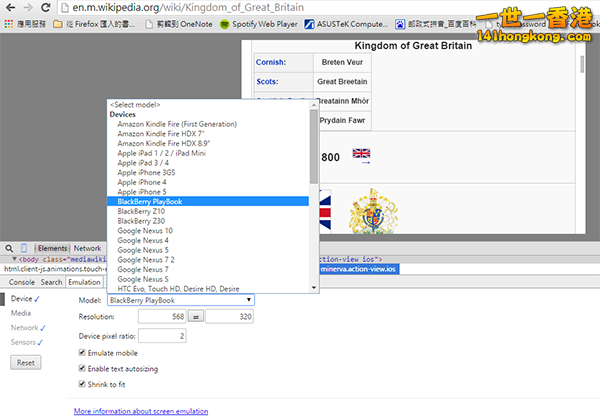600x418 pixels.
Task: Open the Scots link in the infobox
Action: (267, 82)
